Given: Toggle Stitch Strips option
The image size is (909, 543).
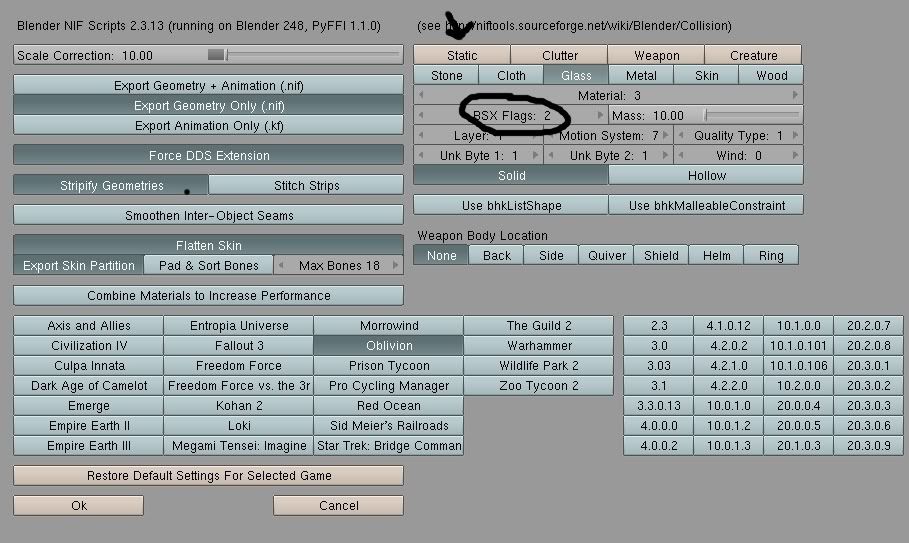Looking at the screenshot, I should [306, 185].
